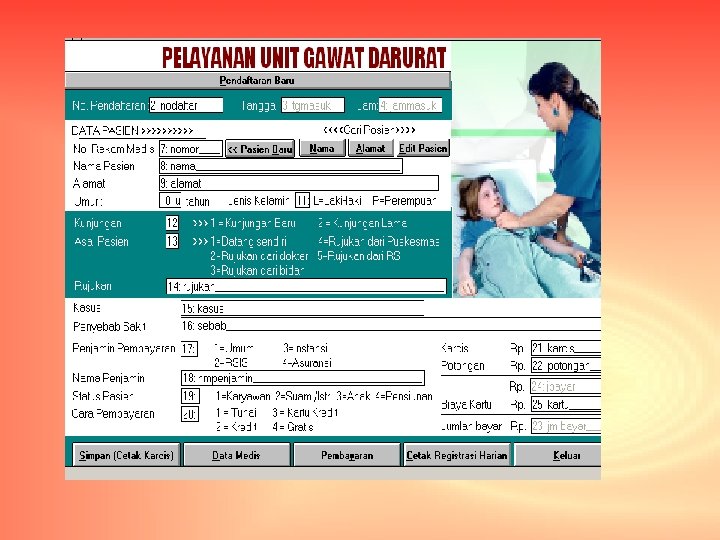Click the Nama Pasien input field

coord(281,166)
